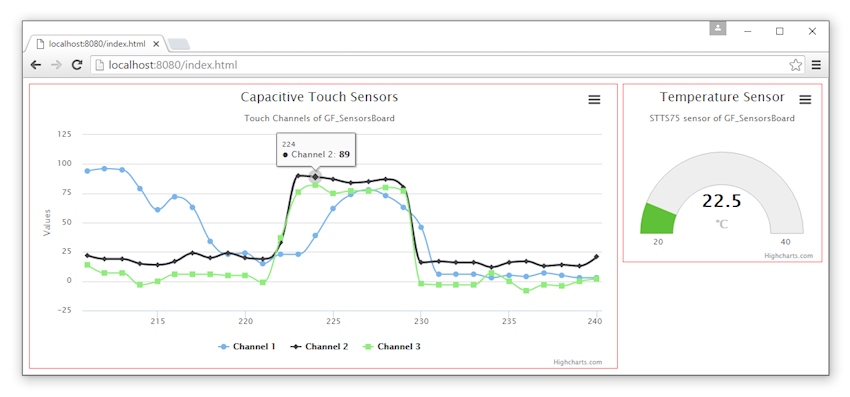
Task: Click the Highcharts.com link under temperature gauge
Action: 789,256
